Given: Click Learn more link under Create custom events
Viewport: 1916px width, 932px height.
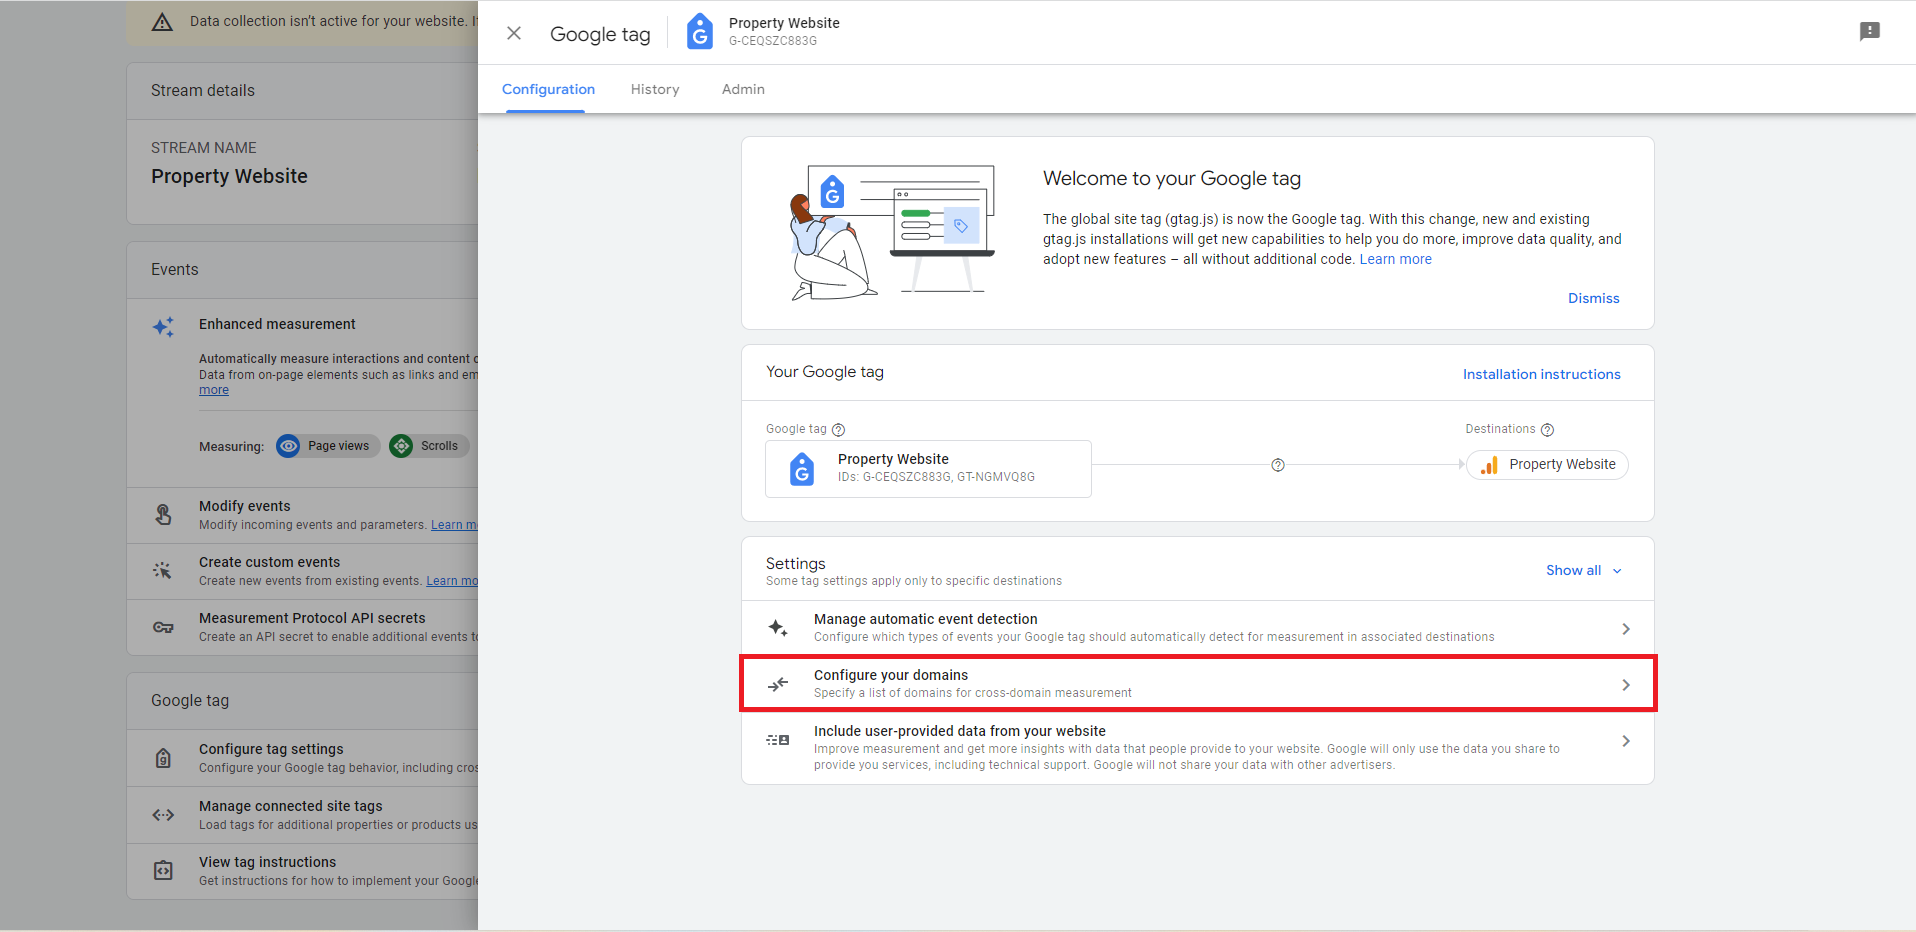Looking at the screenshot, I should [452, 581].
